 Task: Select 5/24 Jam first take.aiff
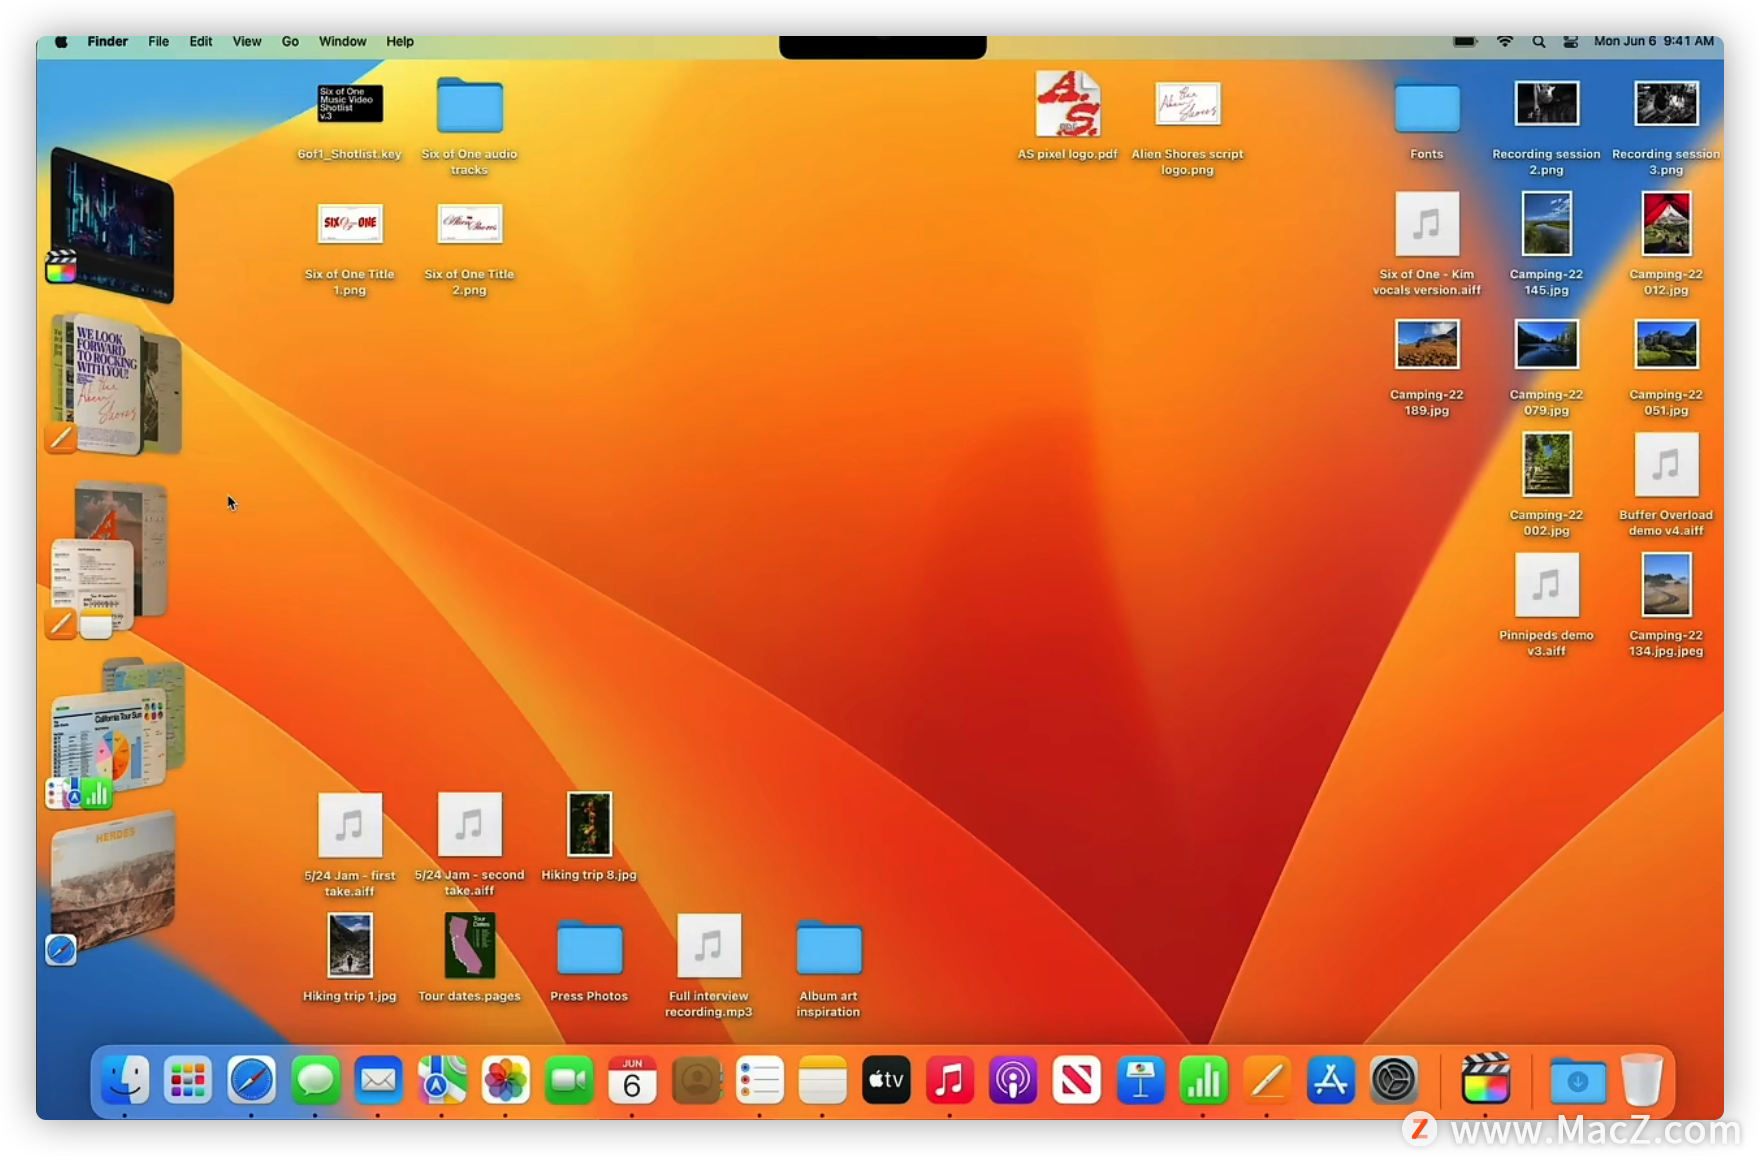point(350,845)
